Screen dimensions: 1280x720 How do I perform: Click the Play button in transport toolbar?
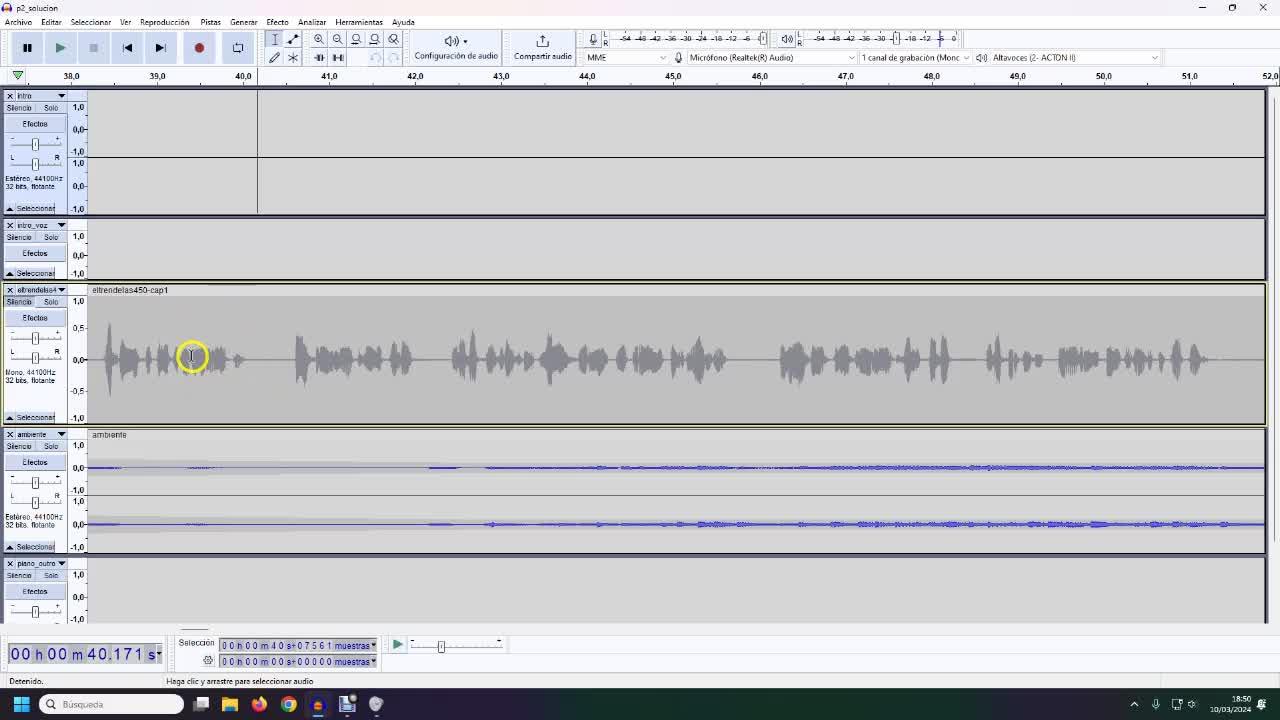click(60, 48)
